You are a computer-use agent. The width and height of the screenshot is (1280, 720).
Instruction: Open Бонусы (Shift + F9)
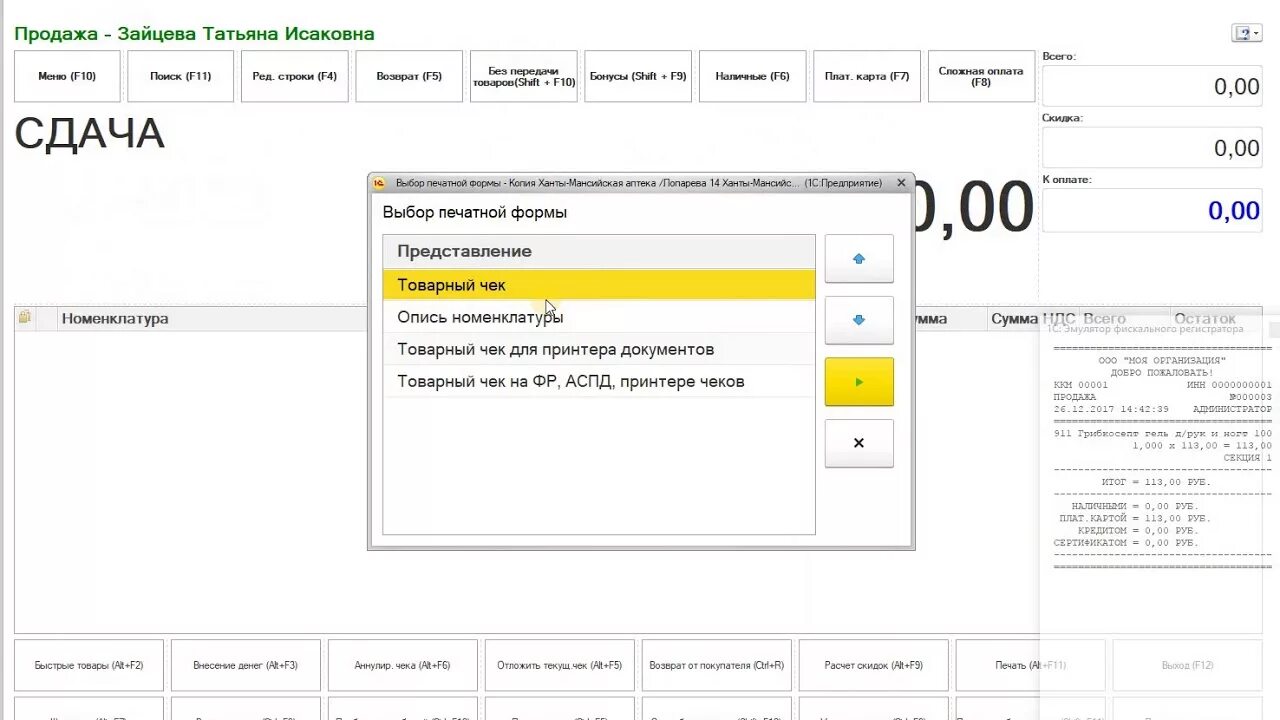point(638,76)
